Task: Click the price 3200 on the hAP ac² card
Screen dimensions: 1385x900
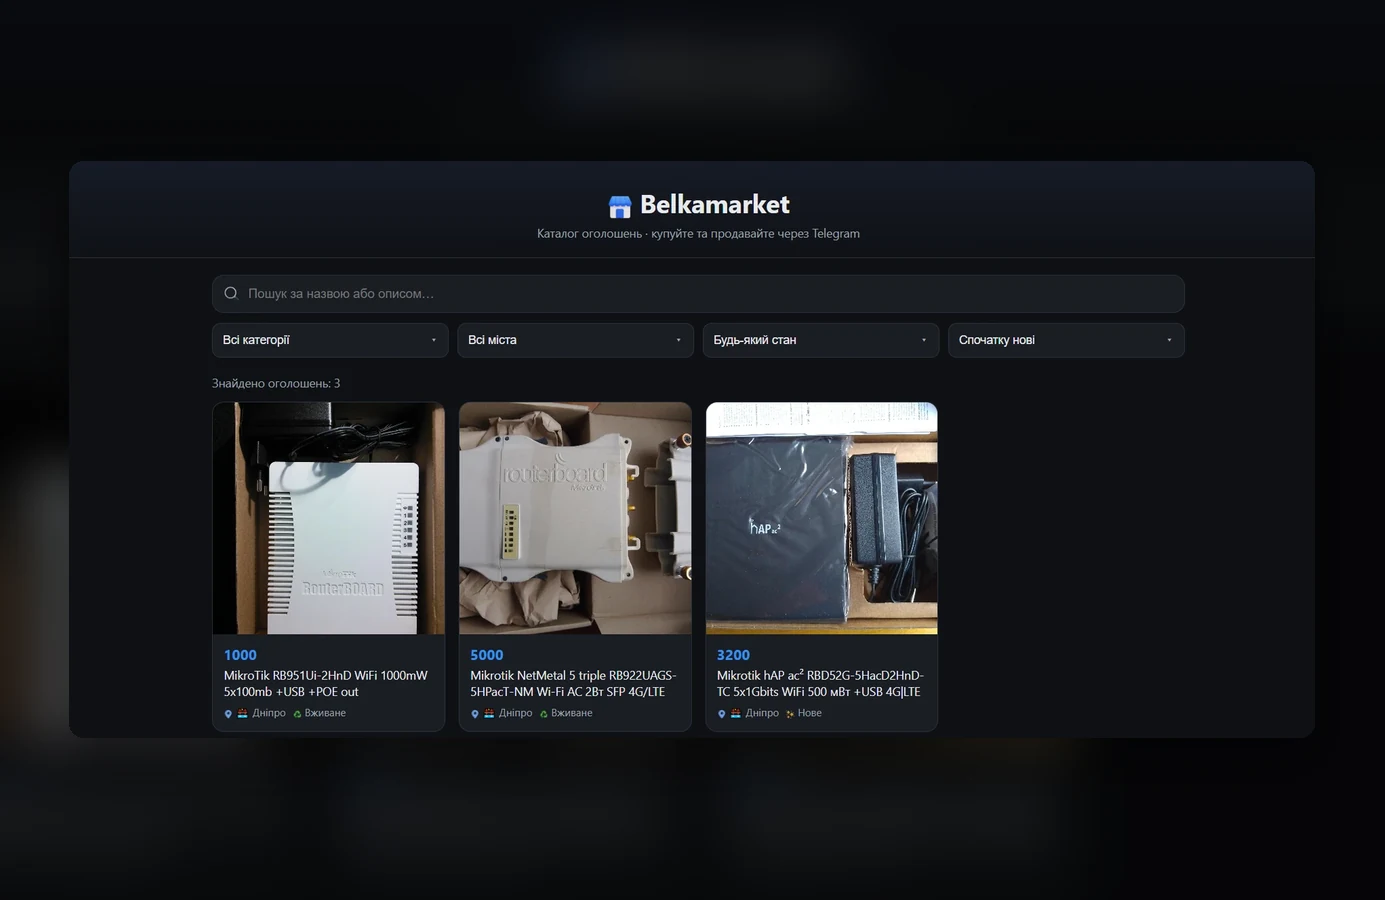Action: point(733,655)
